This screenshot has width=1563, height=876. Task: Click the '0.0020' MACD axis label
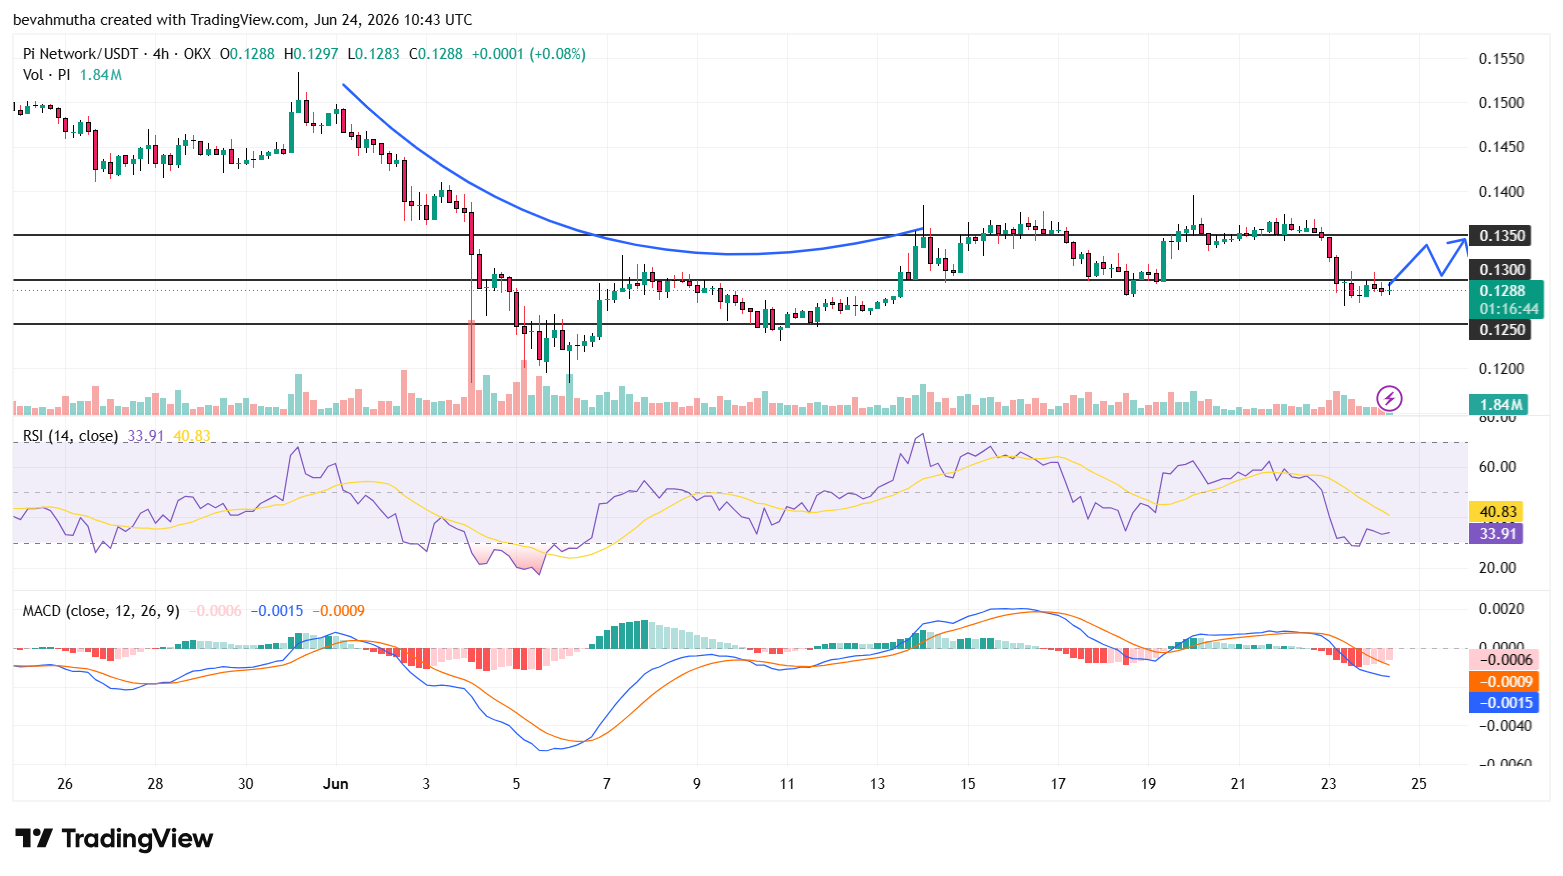(1502, 609)
